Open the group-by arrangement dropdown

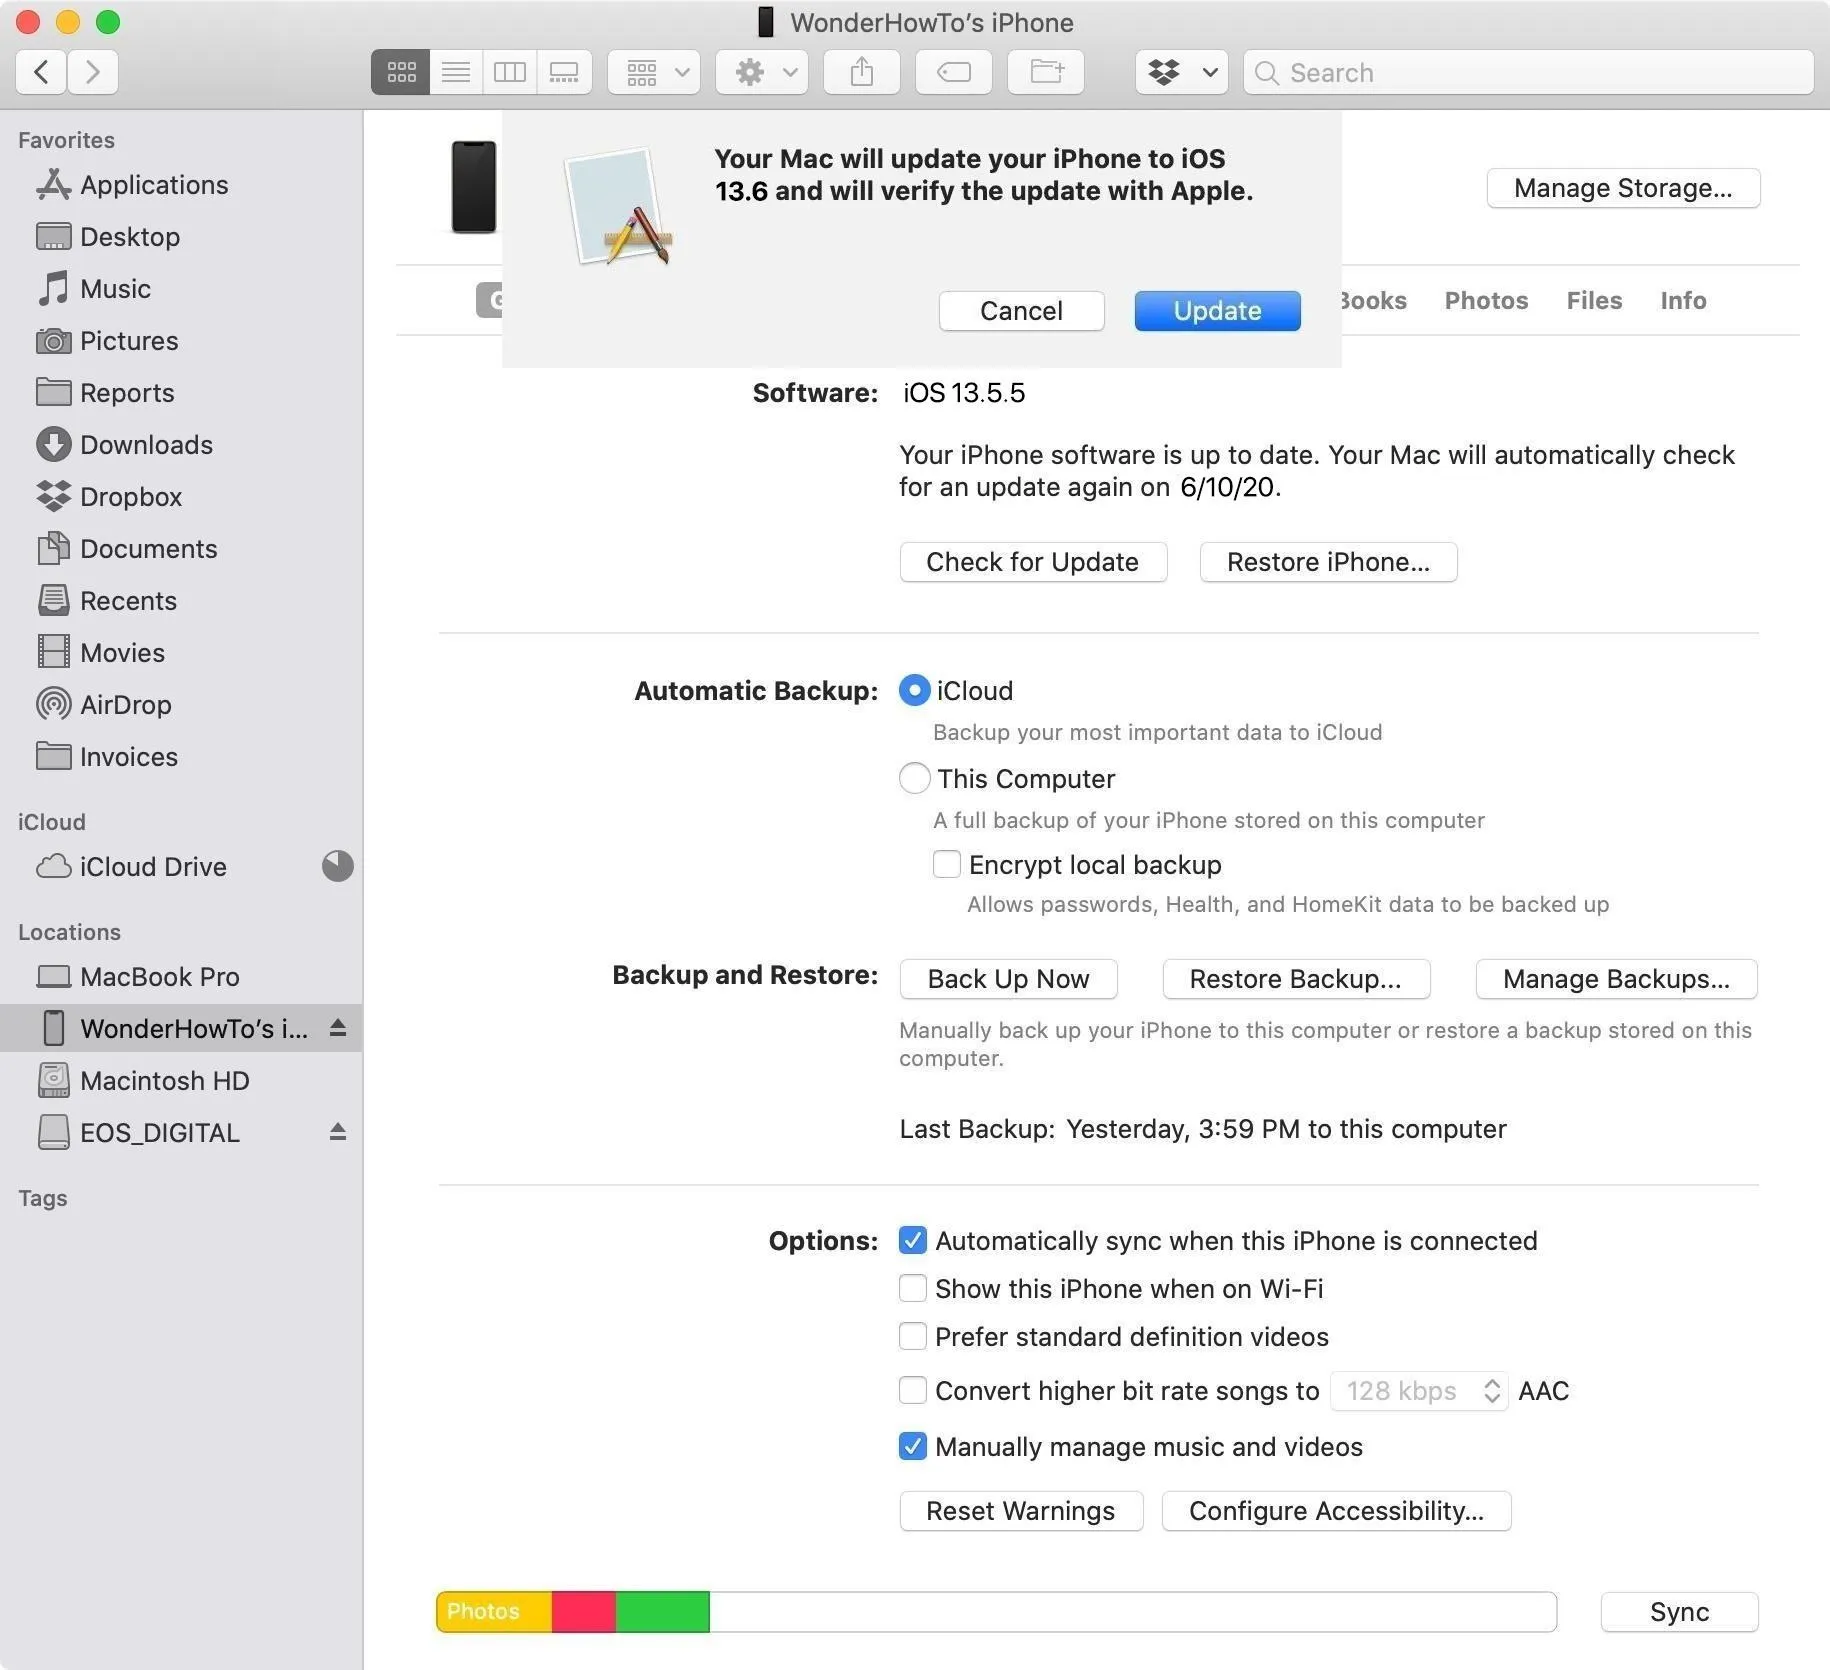click(654, 72)
